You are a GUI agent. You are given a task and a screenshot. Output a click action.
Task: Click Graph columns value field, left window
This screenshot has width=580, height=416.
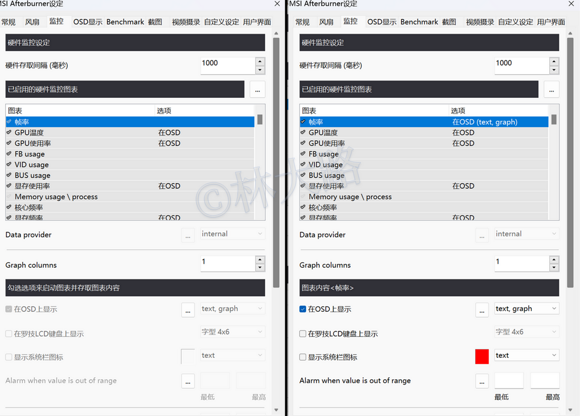click(x=228, y=264)
